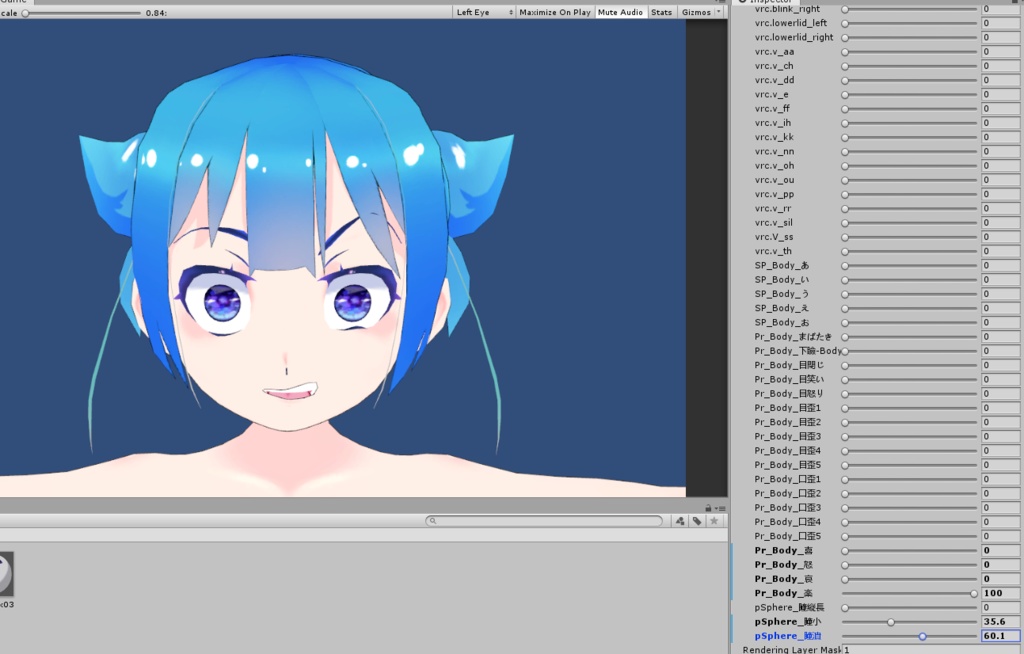Viewport: 1024px width, 654px height.
Task: Adjust the blue pSphere slider handle at 60.1
Action: (923, 636)
